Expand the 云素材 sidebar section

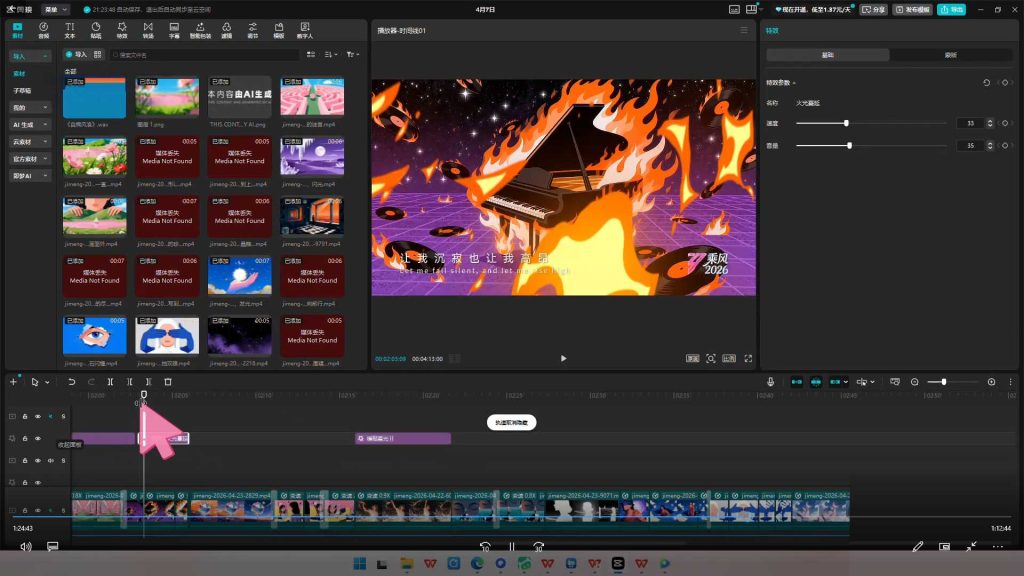(x=29, y=141)
